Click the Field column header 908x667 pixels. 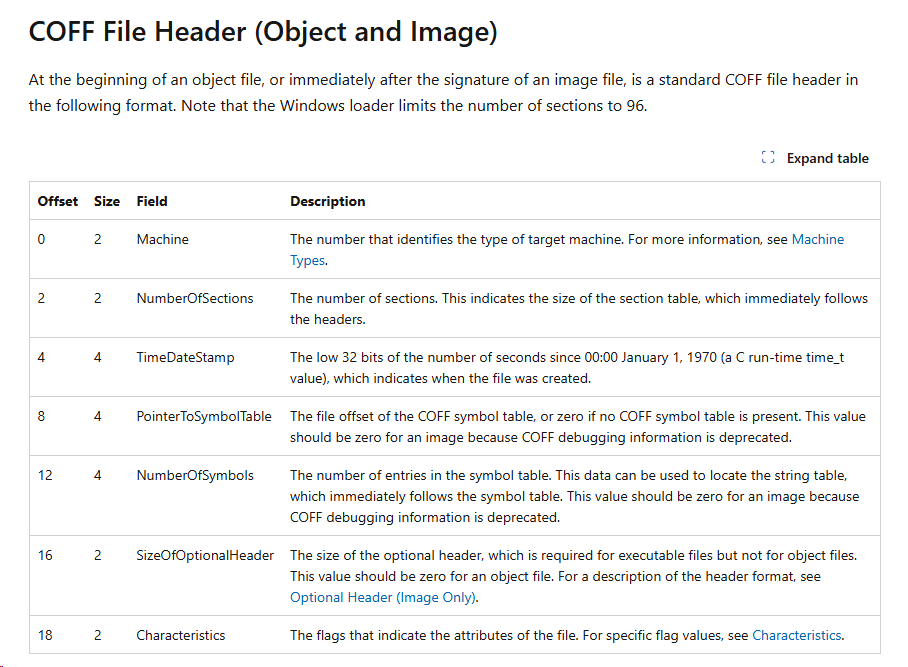coord(152,201)
